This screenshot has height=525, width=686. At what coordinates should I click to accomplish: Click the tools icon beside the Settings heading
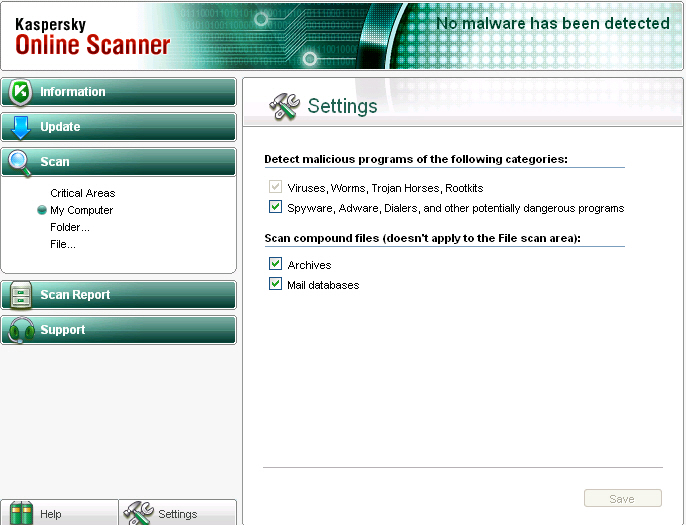(284, 106)
